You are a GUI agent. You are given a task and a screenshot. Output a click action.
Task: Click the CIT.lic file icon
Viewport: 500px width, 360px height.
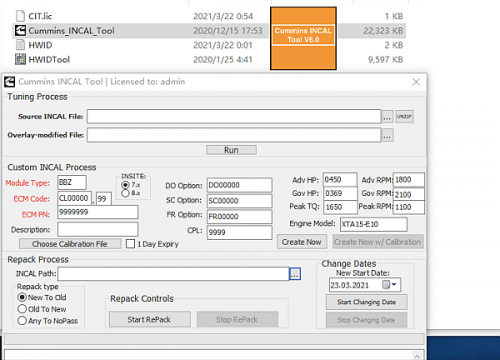[20, 16]
